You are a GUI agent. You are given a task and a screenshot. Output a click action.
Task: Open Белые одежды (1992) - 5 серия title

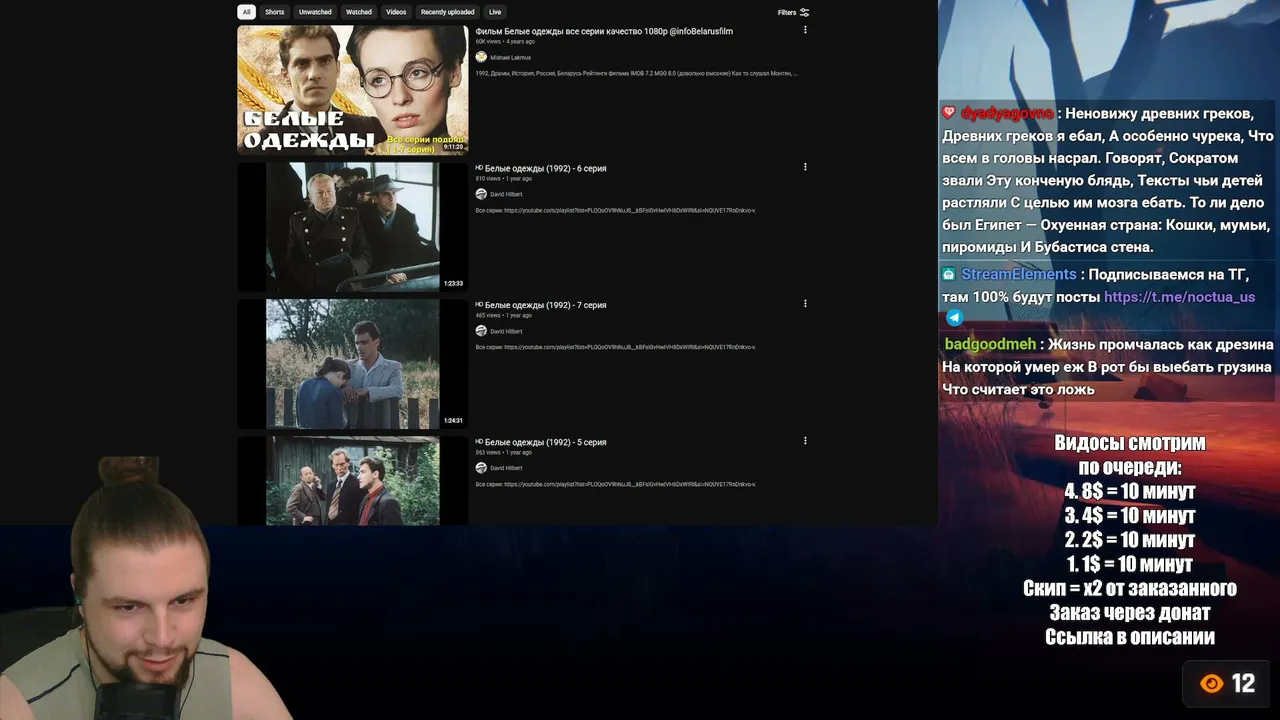point(546,442)
